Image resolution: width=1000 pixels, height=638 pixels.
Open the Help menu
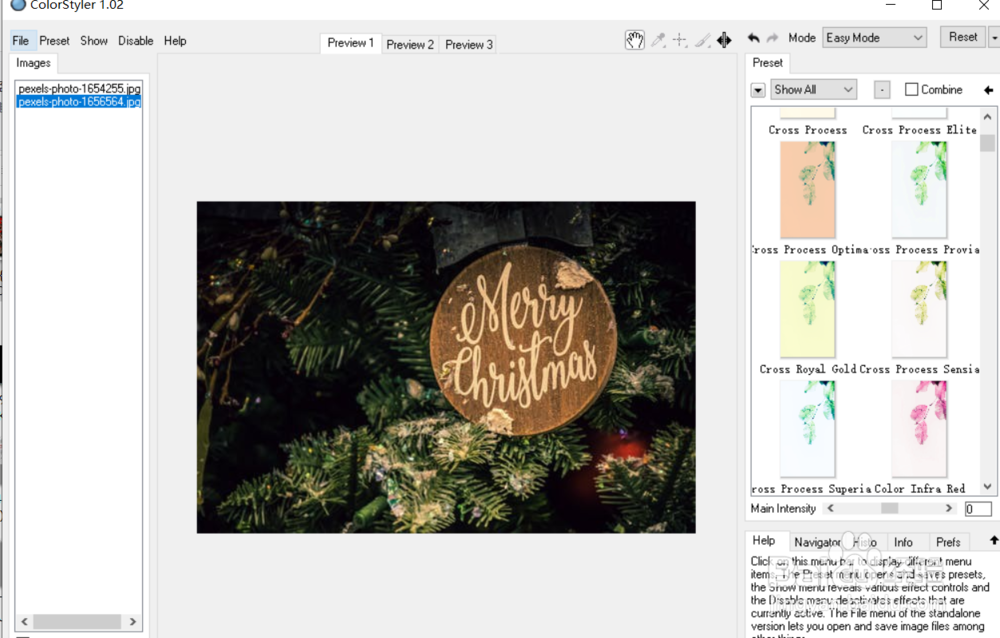click(175, 41)
